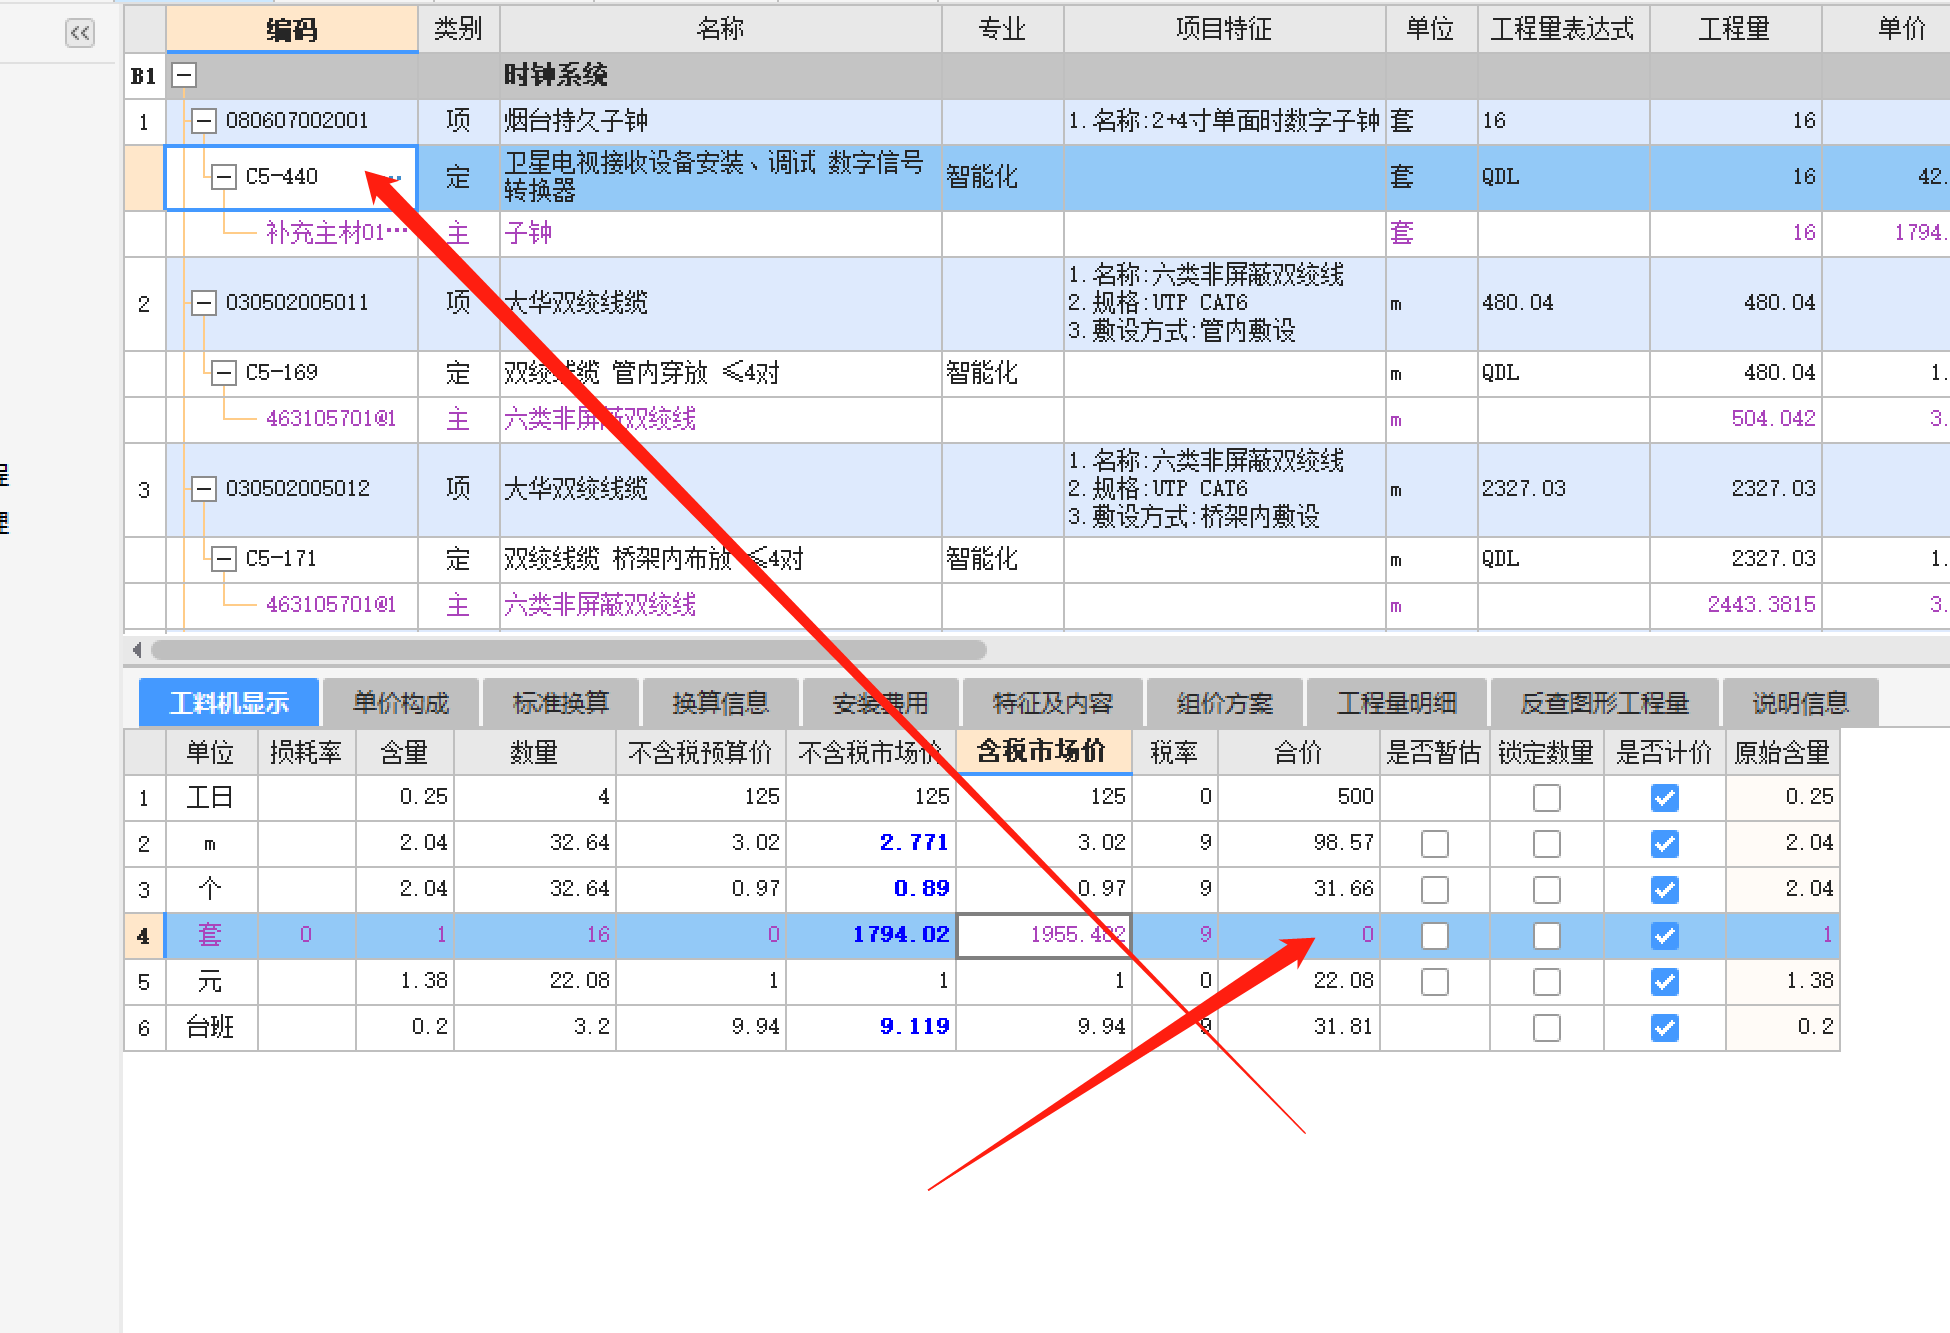The width and height of the screenshot is (1950, 1333).
Task: Toggle 是否暂估 for the 套 row
Action: pos(1435,936)
